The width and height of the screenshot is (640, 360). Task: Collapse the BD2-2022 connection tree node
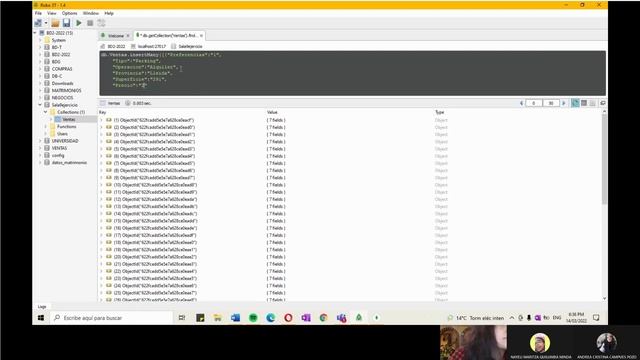pyautogui.click(x=35, y=33)
